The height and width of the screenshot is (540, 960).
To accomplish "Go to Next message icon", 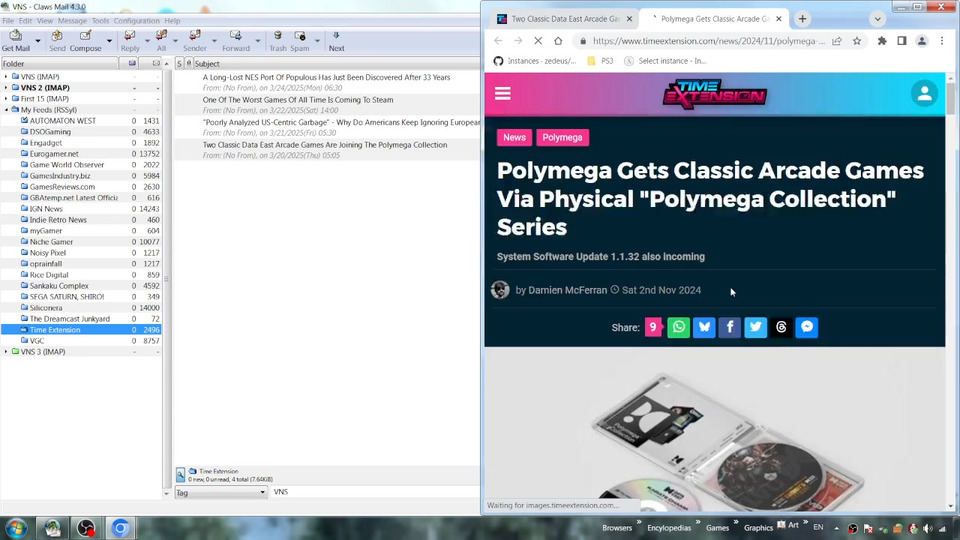I will [336, 36].
